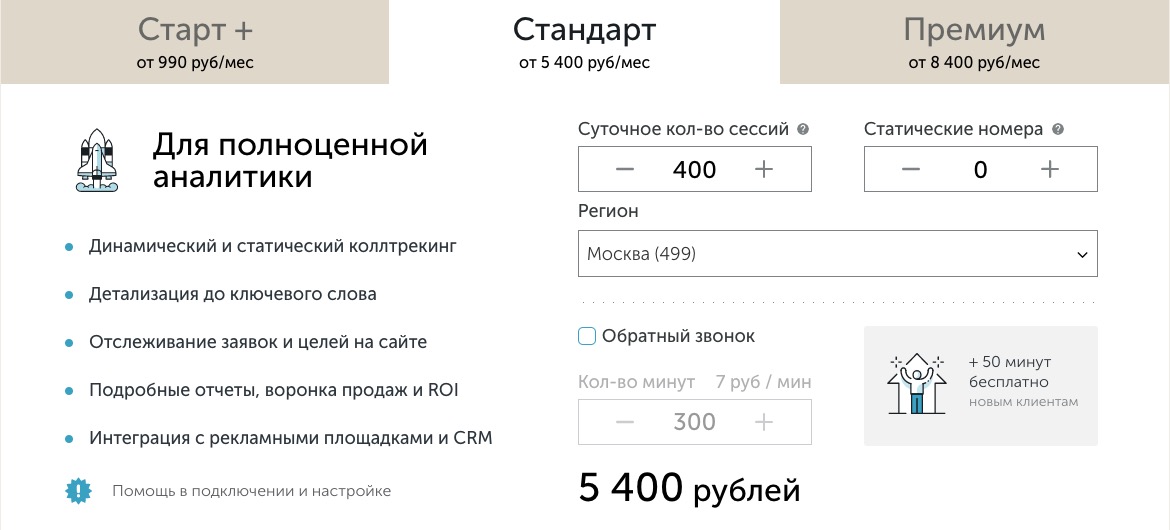Decrease daily sessions with minus icon
Viewport: 1170px width, 530px height.
[625, 169]
